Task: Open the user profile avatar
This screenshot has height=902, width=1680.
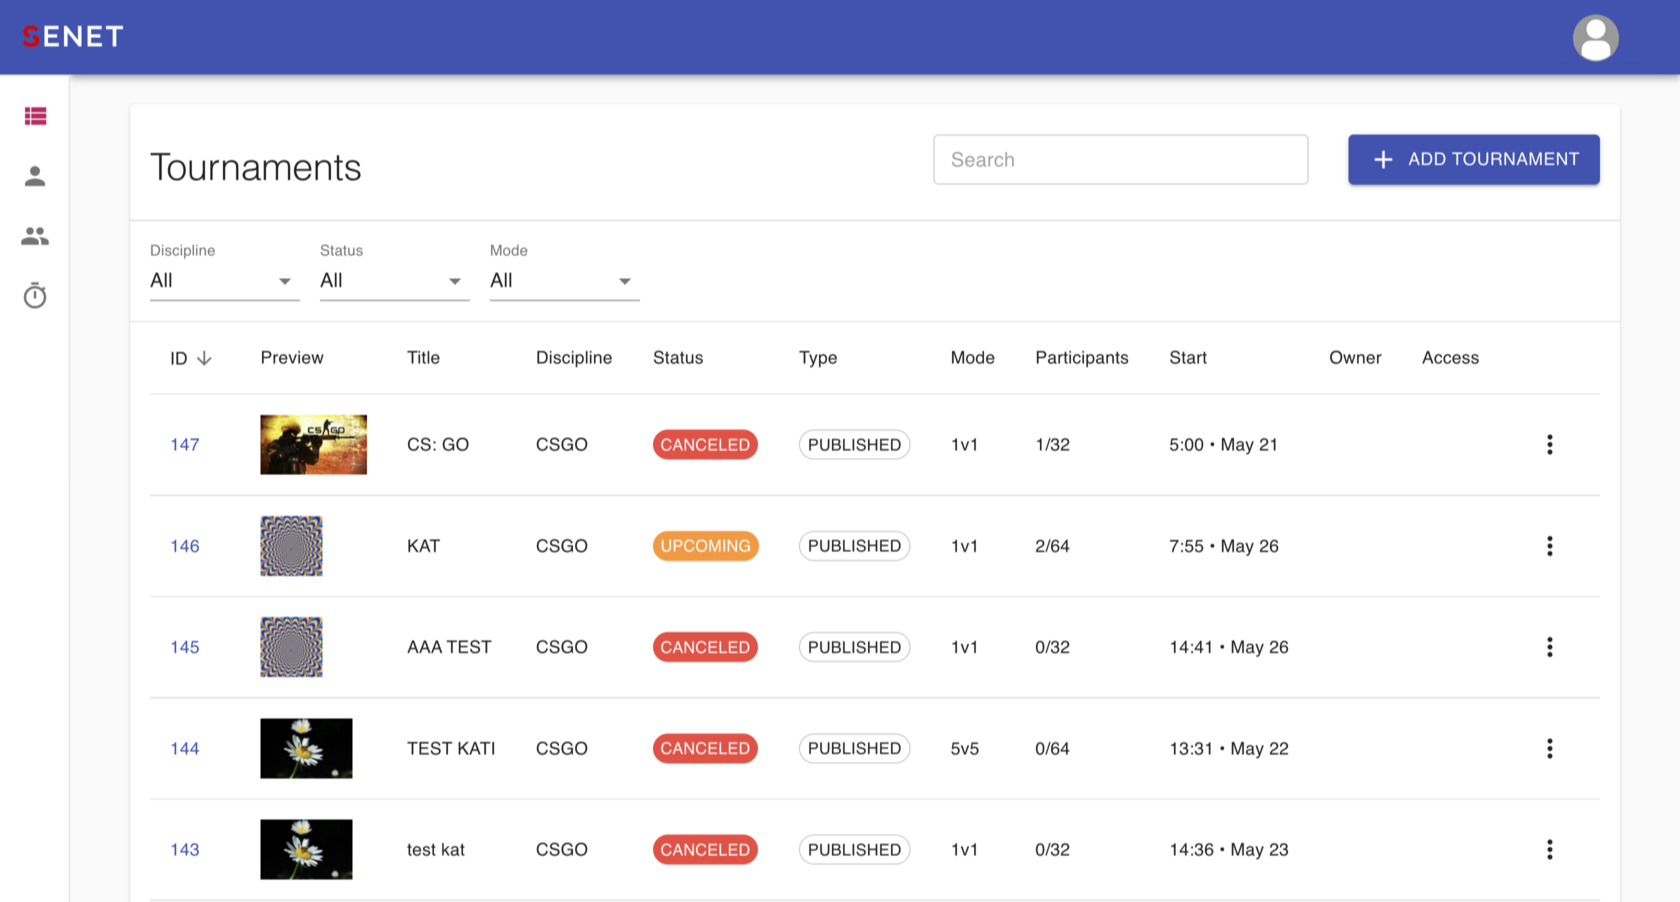Action: (x=1595, y=38)
